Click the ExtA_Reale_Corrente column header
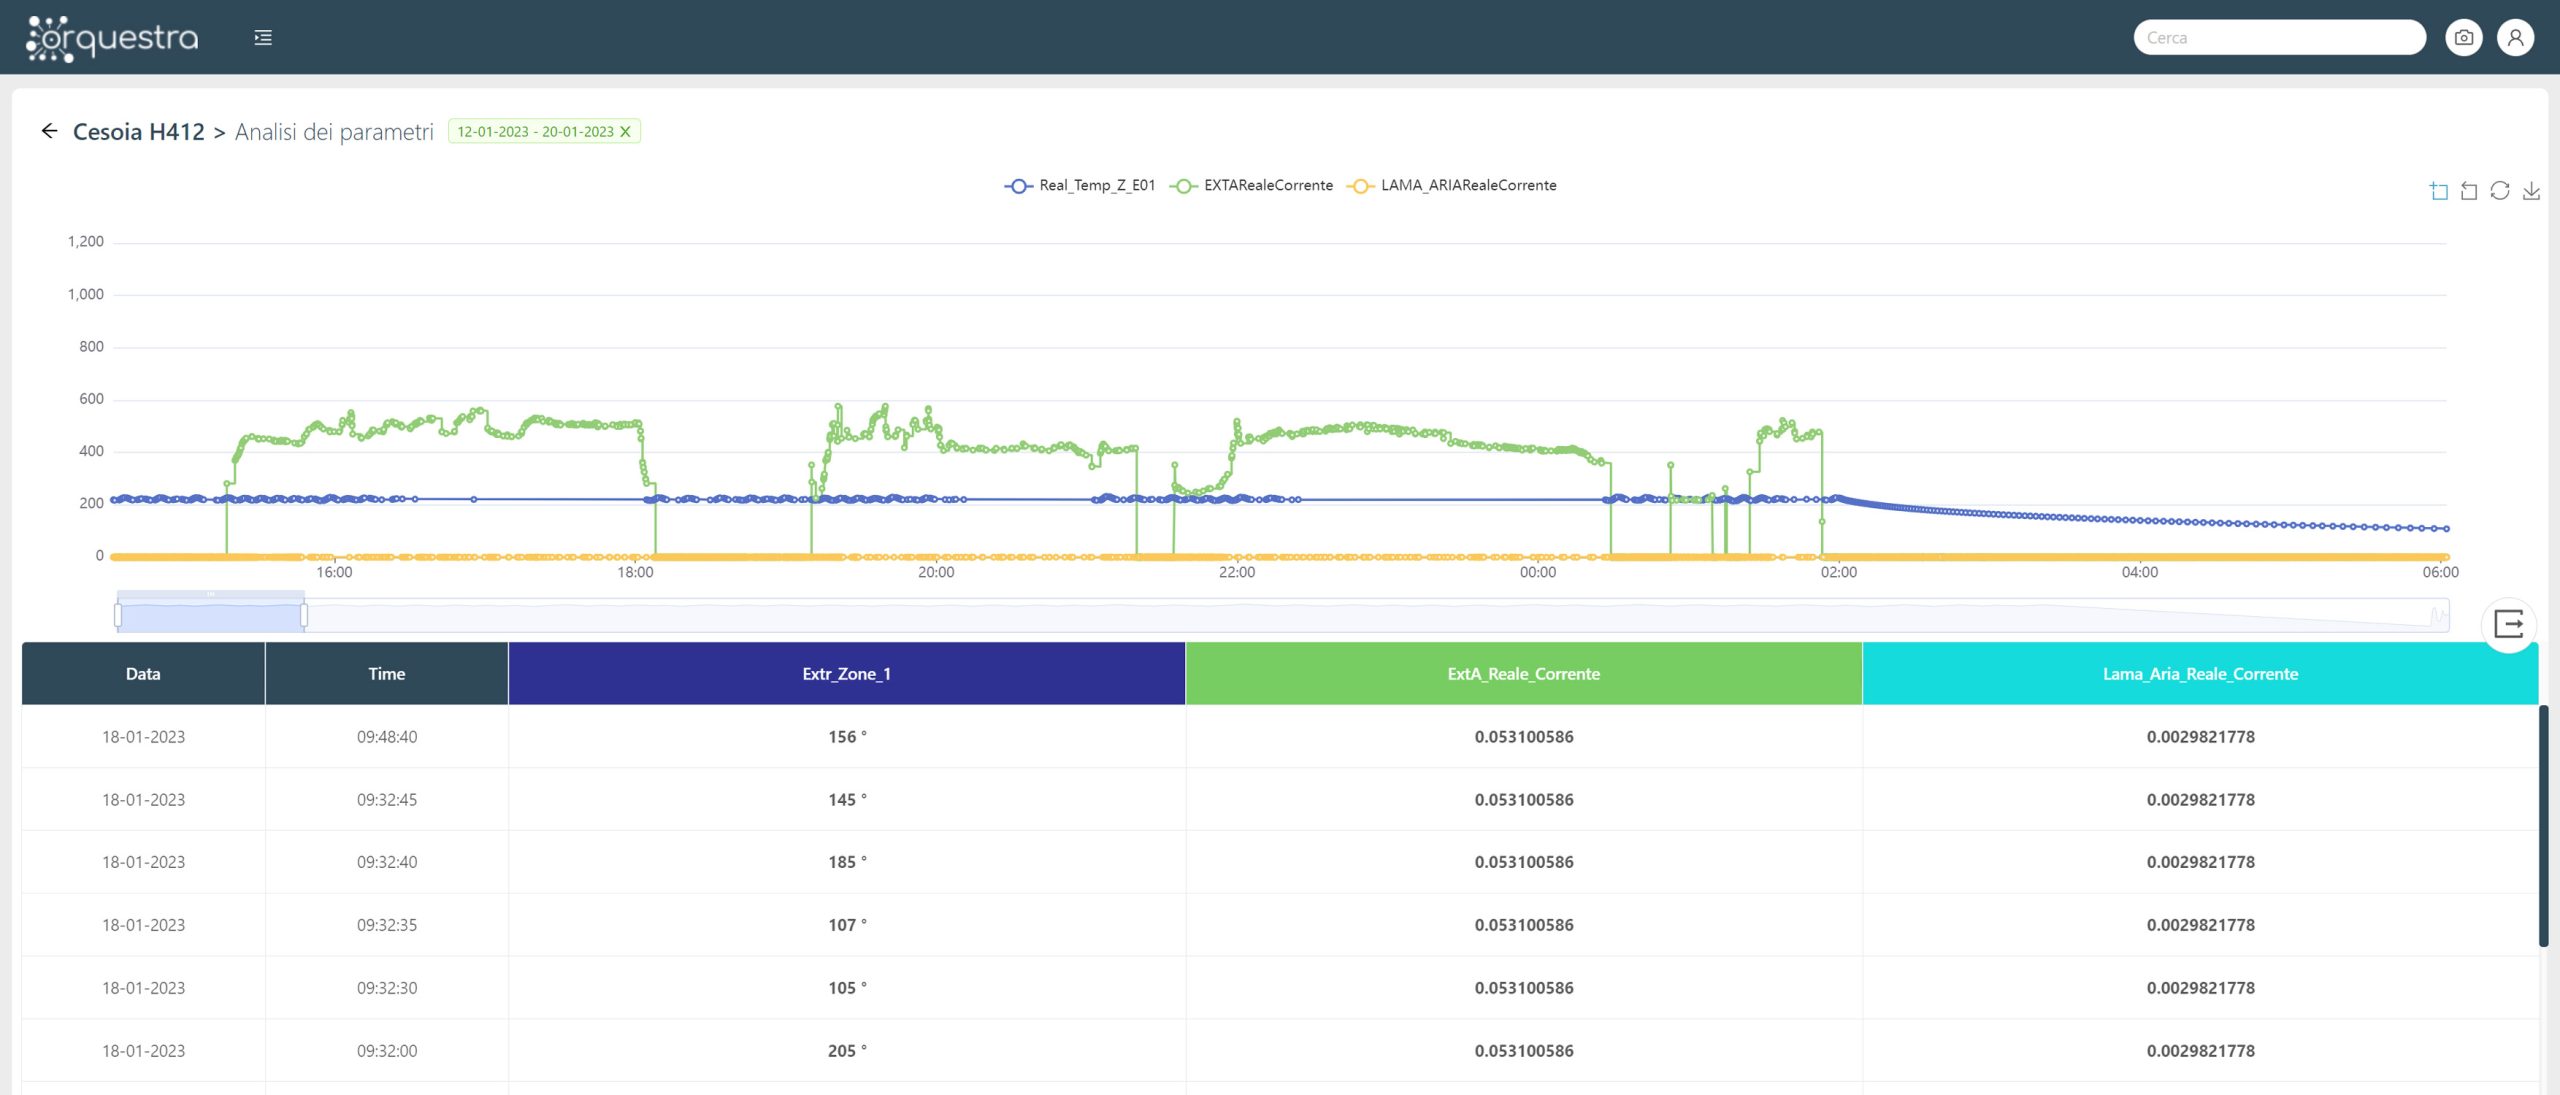This screenshot has width=2560, height=1095. (1523, 674)
